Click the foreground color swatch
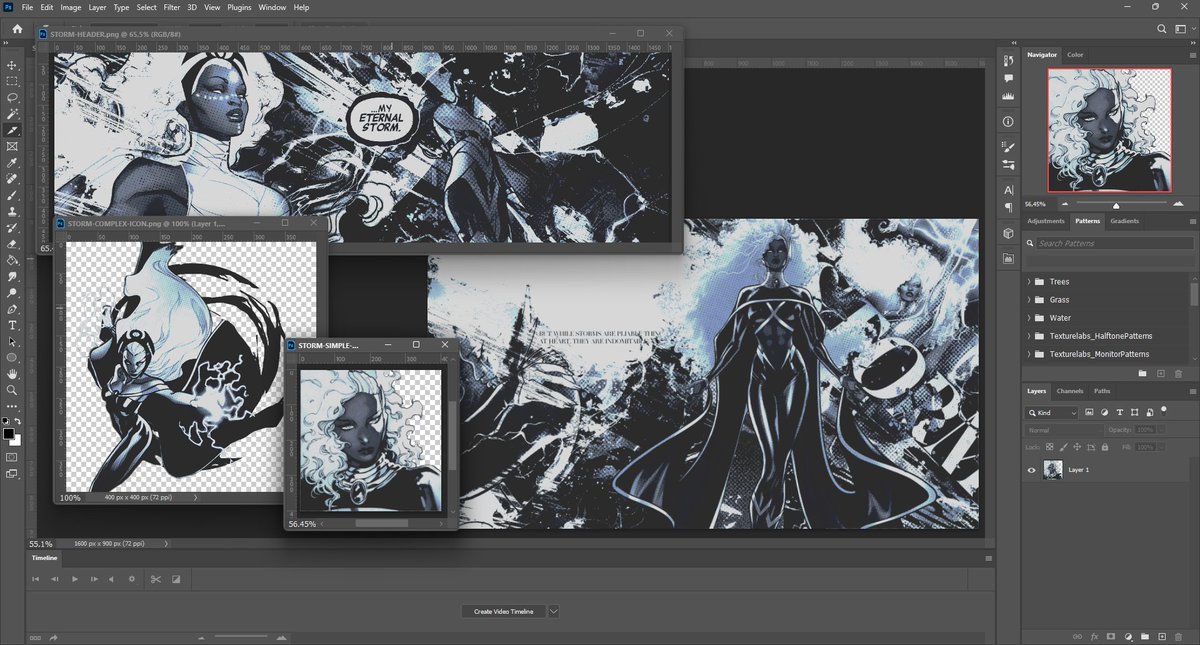Viewport: 1200px width, 645px height. (x=9, y=433)
